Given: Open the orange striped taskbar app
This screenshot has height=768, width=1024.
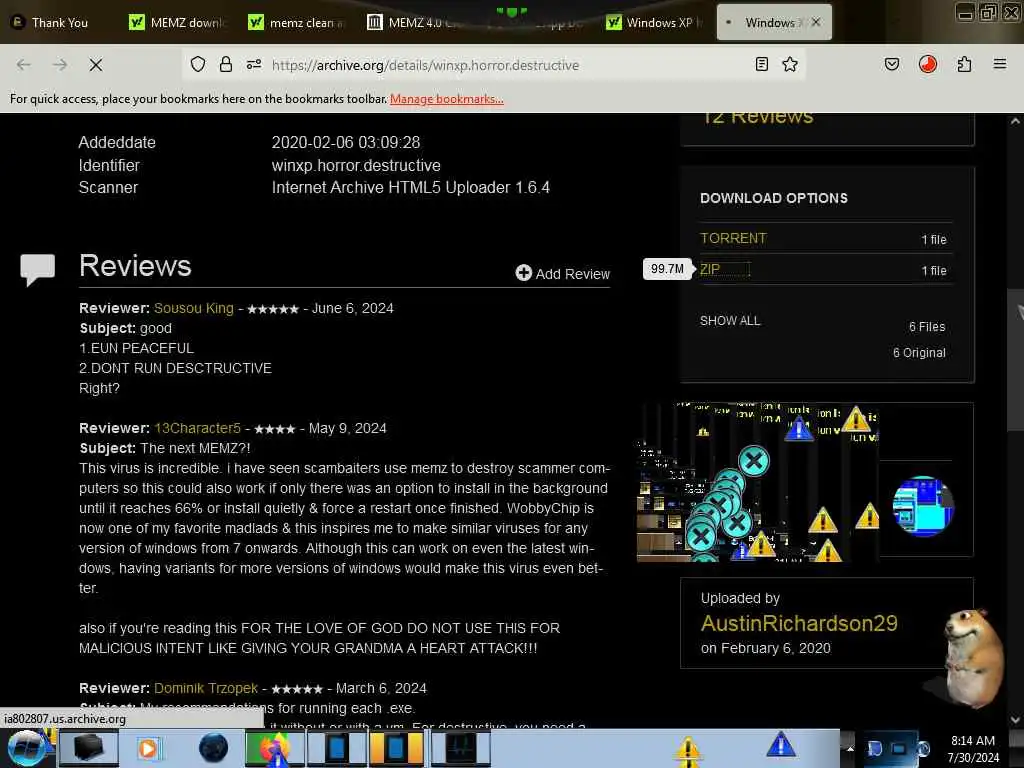Looking at the screenshot, I should (x=396, y=748).
